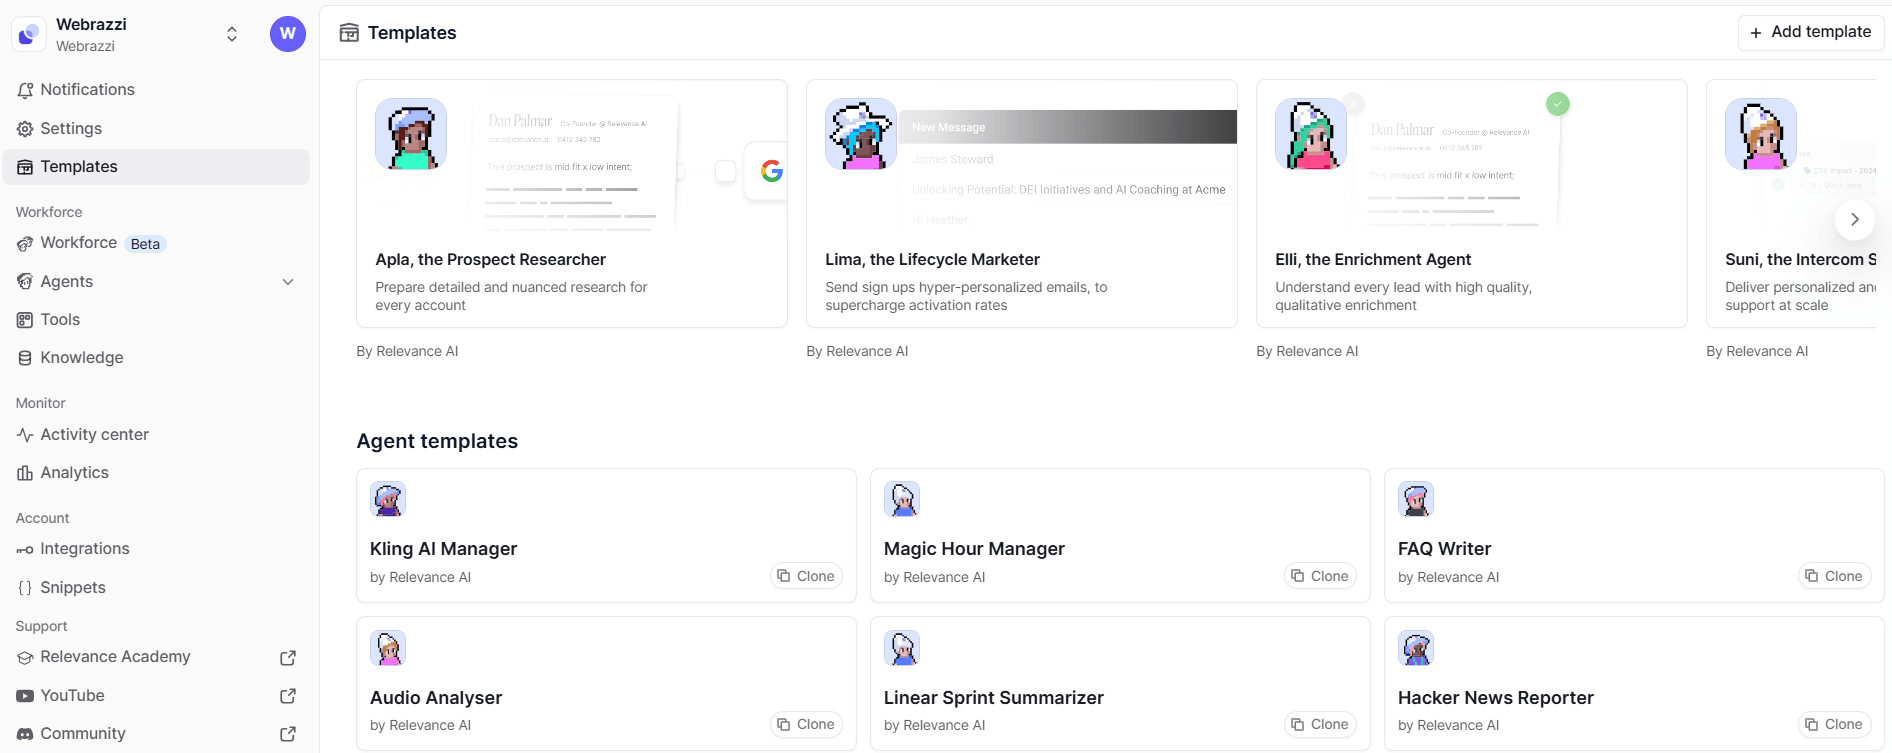Clone the FAQ Writer template
The height and width of the screenshot is (753, 1892).
[1834, 576]
